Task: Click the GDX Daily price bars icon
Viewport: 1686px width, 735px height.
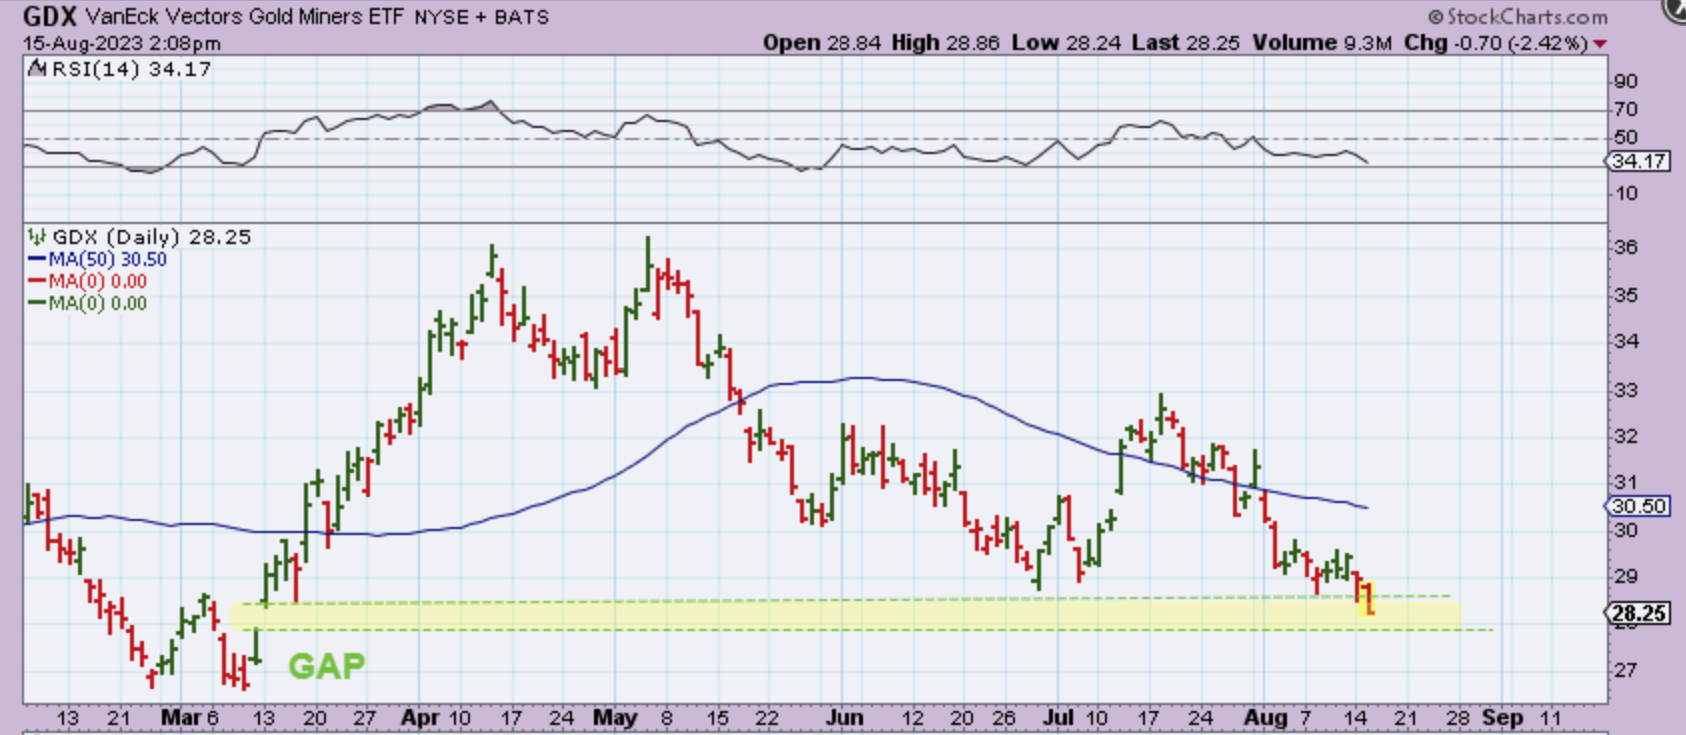Action: pyautogui.click(x=37, y=237)
